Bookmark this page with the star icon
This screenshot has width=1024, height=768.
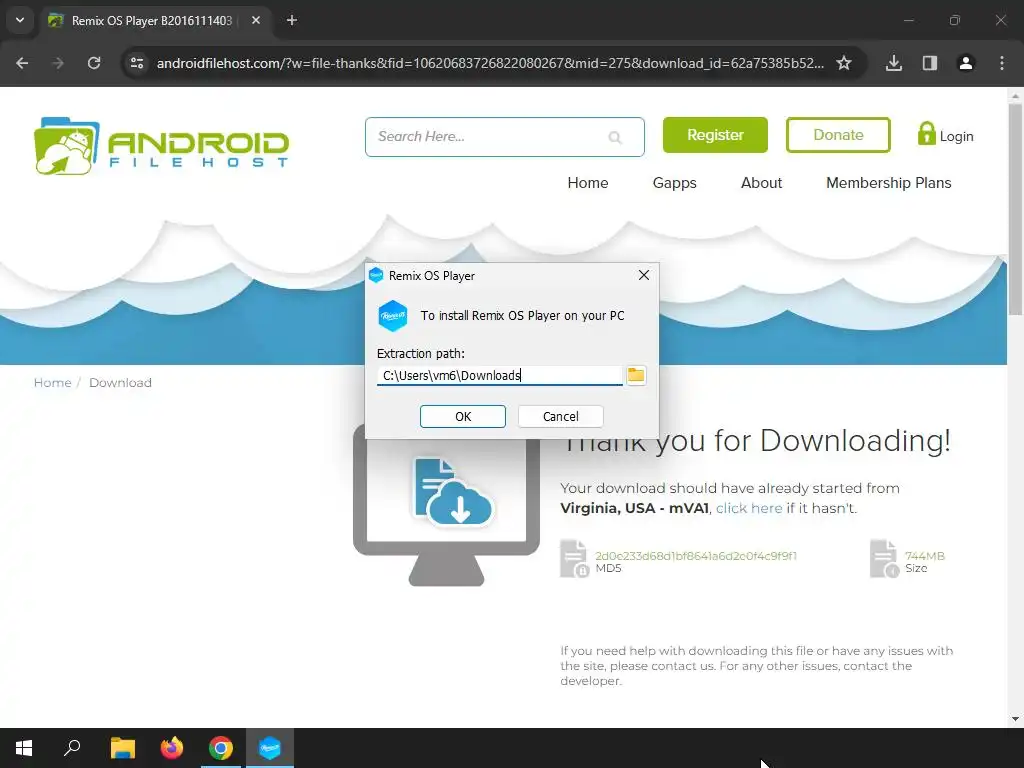[x=844, y=63]
